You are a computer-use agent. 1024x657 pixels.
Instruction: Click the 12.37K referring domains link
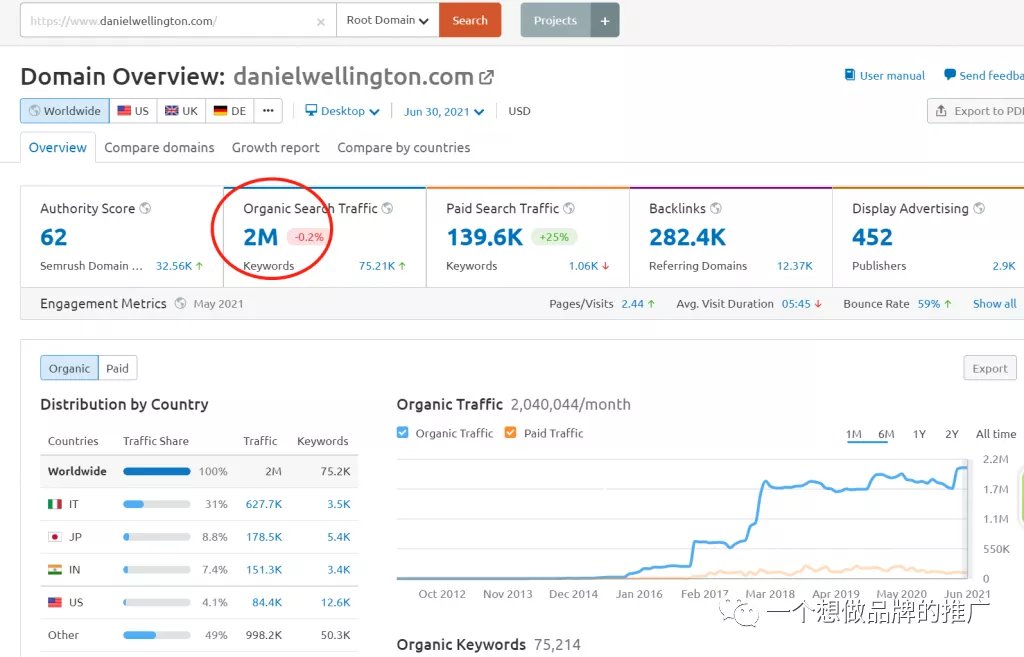tap(795, 266)
